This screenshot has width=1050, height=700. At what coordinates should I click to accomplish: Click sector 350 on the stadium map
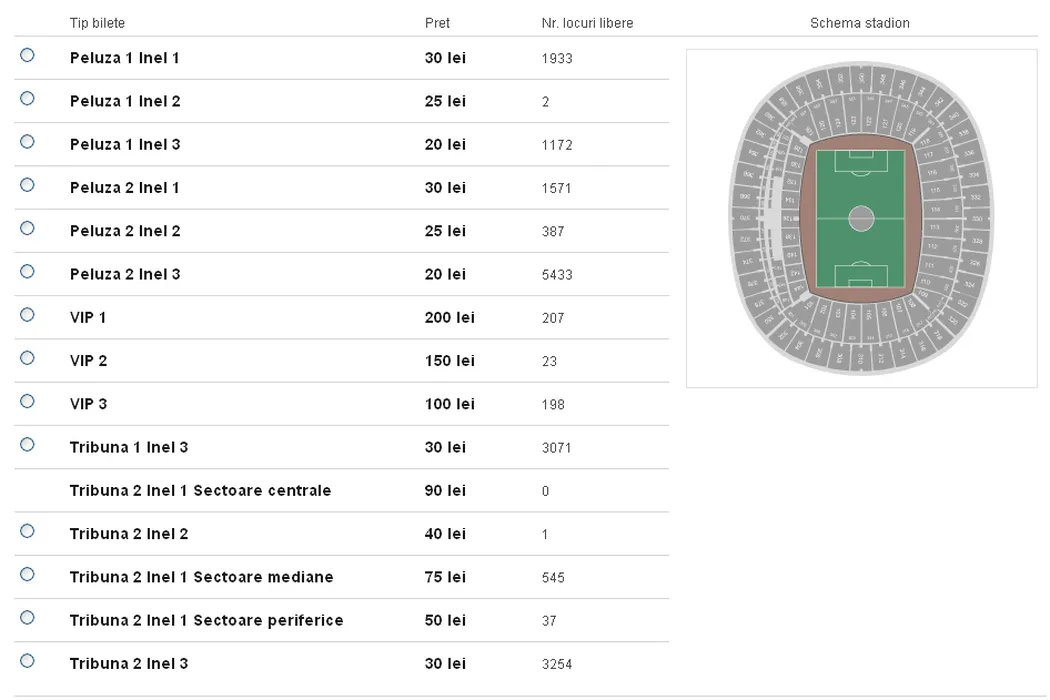pyautogui.click(x=863, y=76)
